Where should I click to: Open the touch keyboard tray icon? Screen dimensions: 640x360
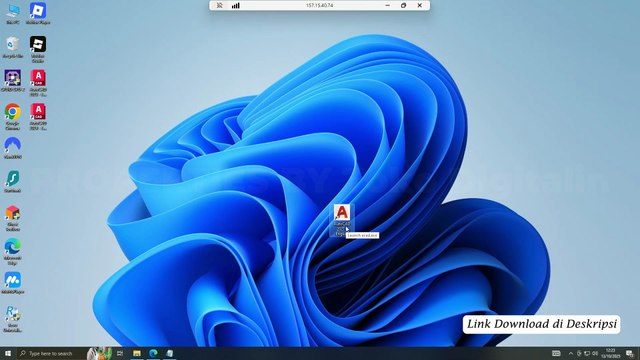pyautogui.click(x=556, y=353)
